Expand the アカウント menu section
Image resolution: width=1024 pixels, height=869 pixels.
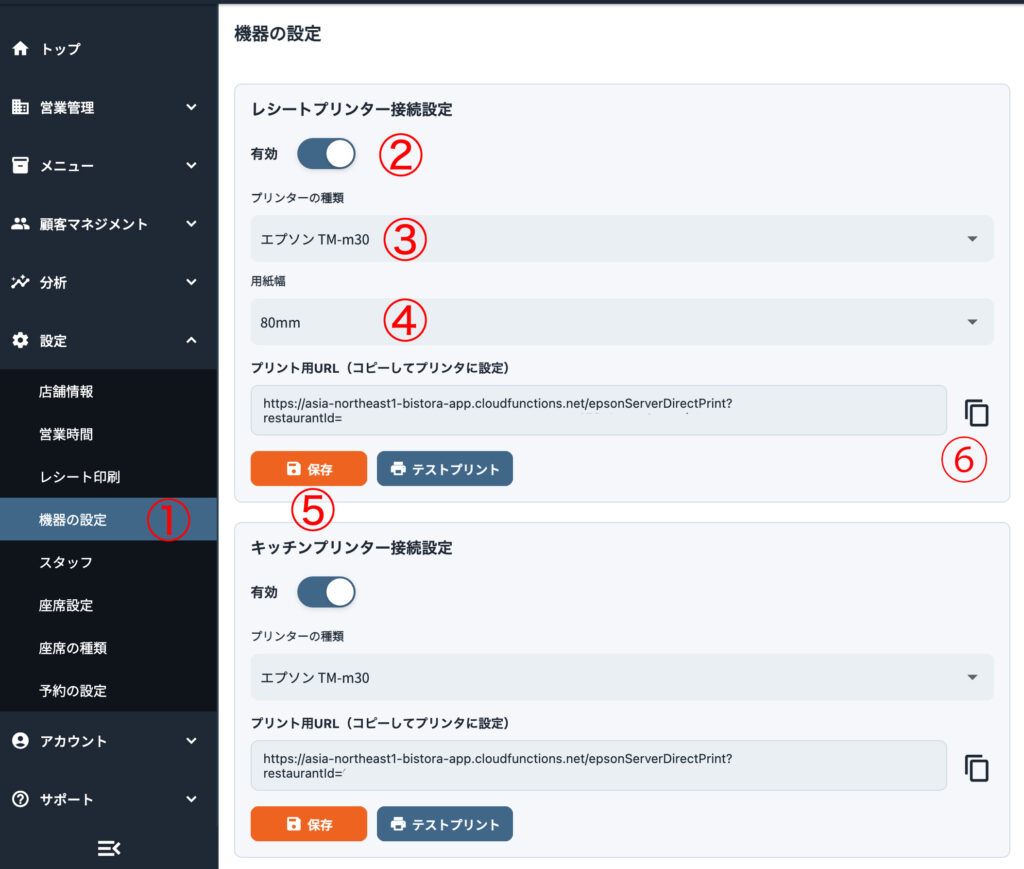[108, 741]
